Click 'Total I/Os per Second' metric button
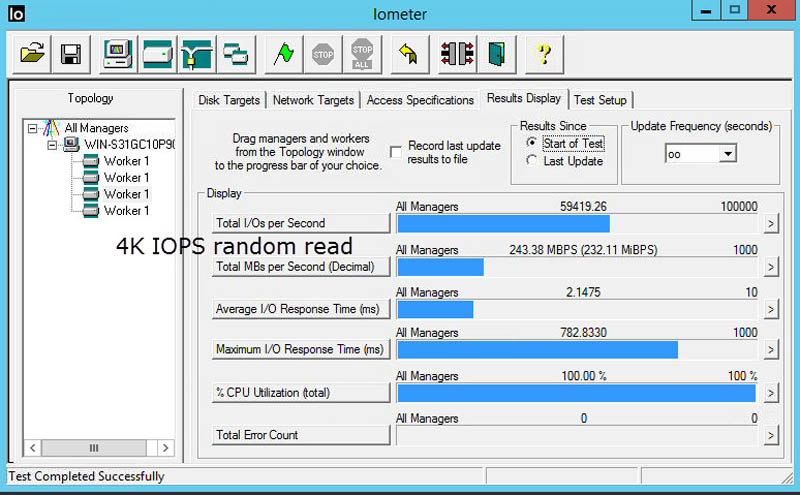The image size is (800, 495). pos(301,223)
